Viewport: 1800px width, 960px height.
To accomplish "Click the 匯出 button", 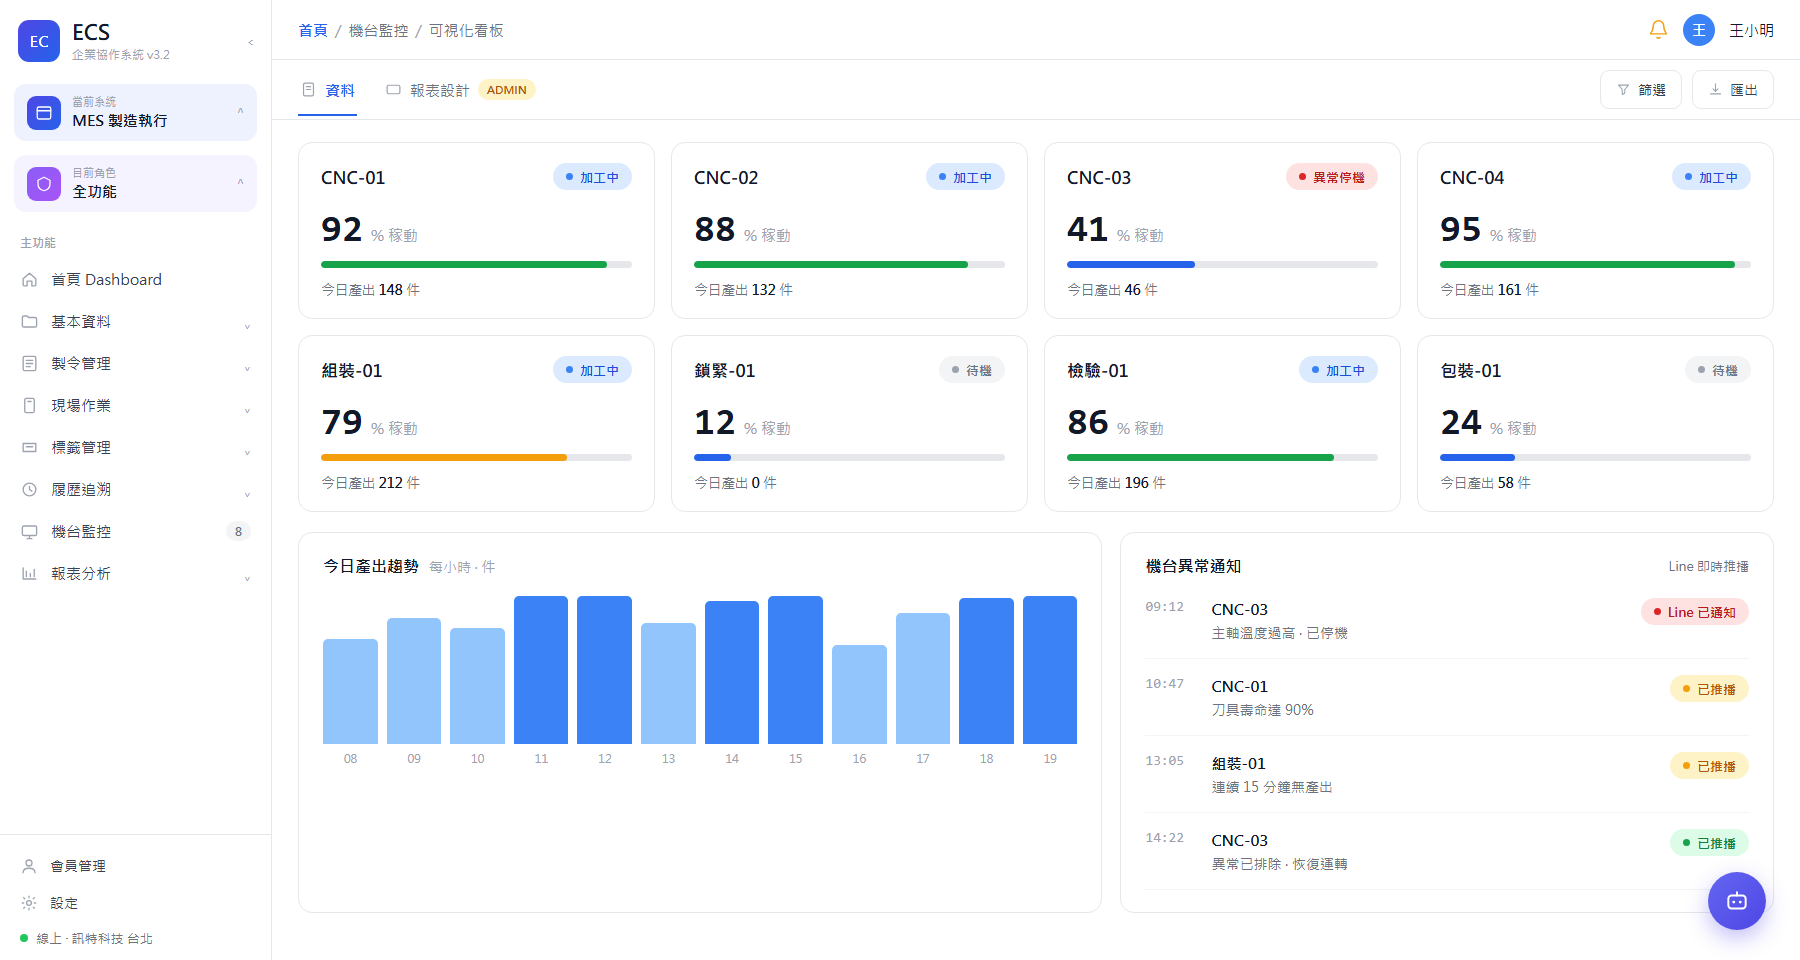I will pos(1733,90).
